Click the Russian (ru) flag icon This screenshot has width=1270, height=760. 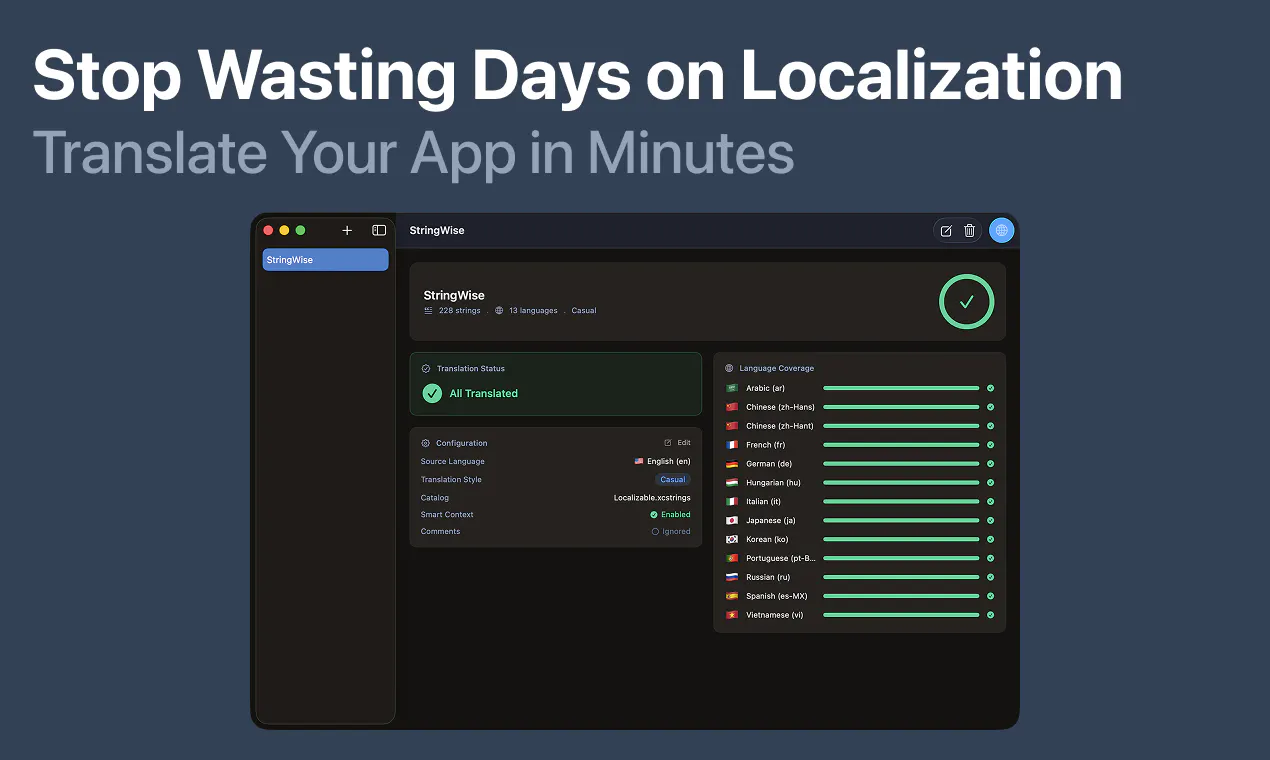pos(731,577)
